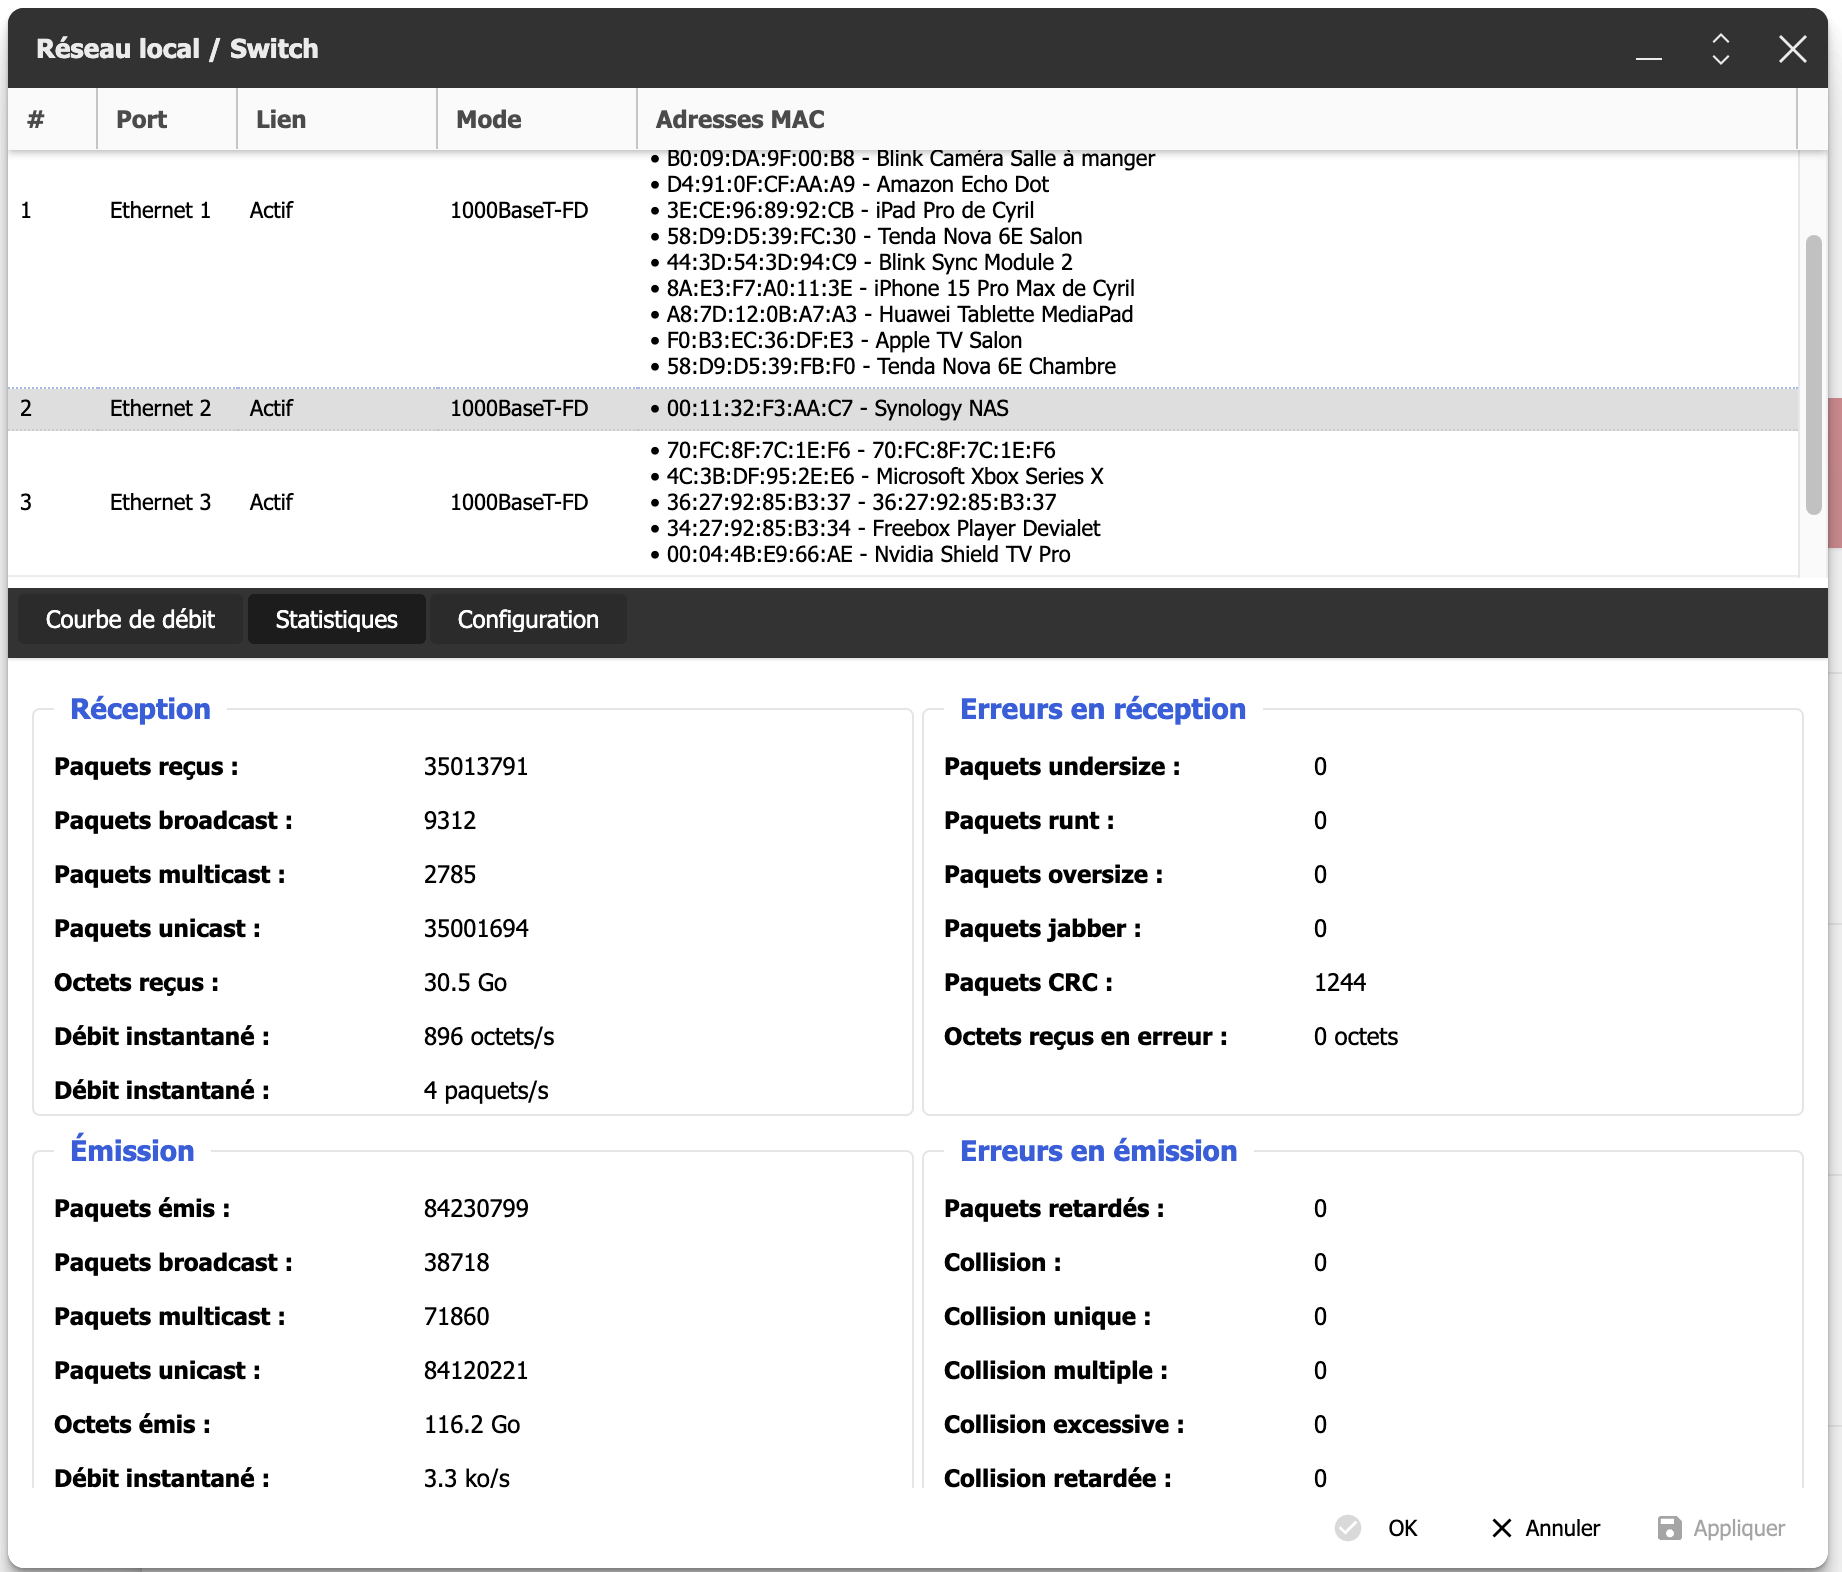Toggle maximize with the up-down chevron icon
This screenshot has width=1842, height=1572.
(x=1721, y=49)
